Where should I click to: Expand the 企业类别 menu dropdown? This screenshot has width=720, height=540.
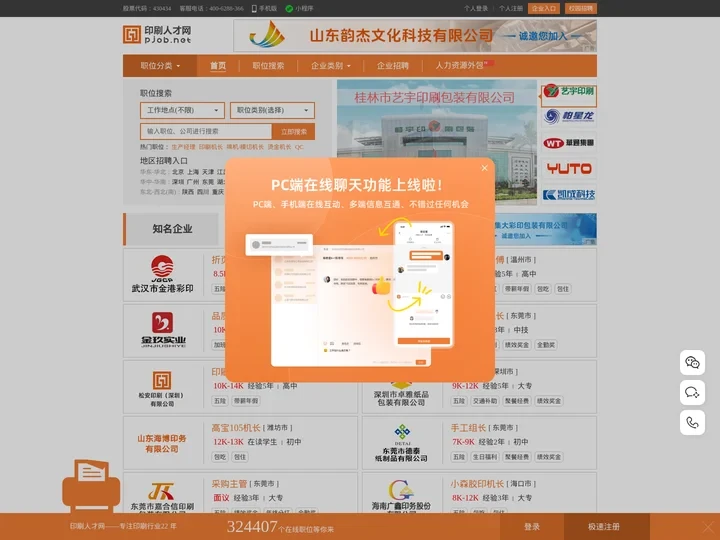coord(331,66)
